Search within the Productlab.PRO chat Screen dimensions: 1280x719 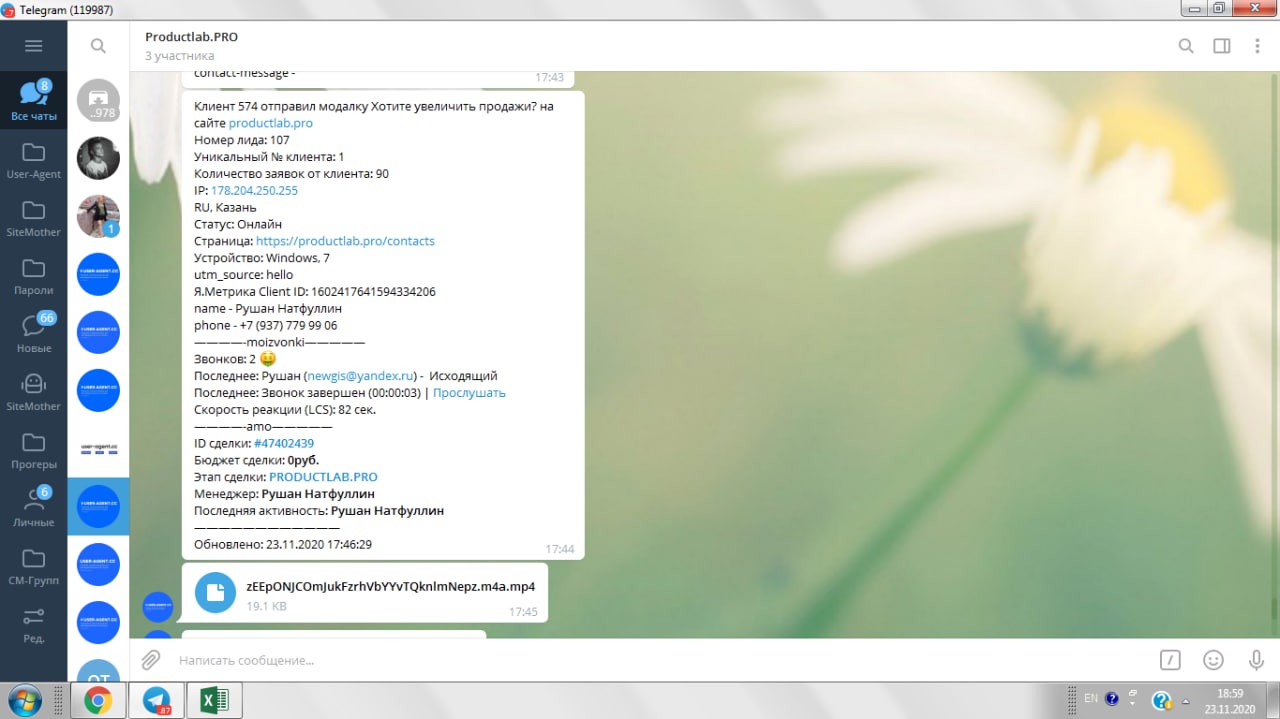coord(1185,46)
